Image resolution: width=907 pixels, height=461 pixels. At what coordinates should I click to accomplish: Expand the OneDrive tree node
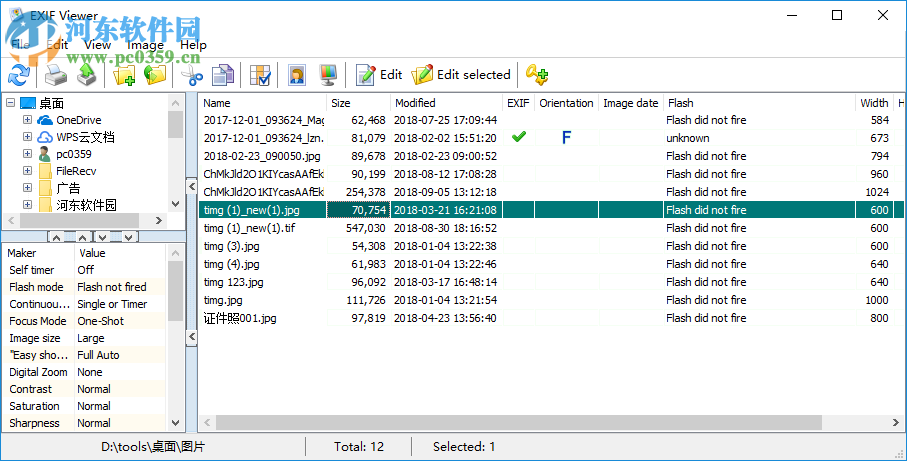[27, 120]
